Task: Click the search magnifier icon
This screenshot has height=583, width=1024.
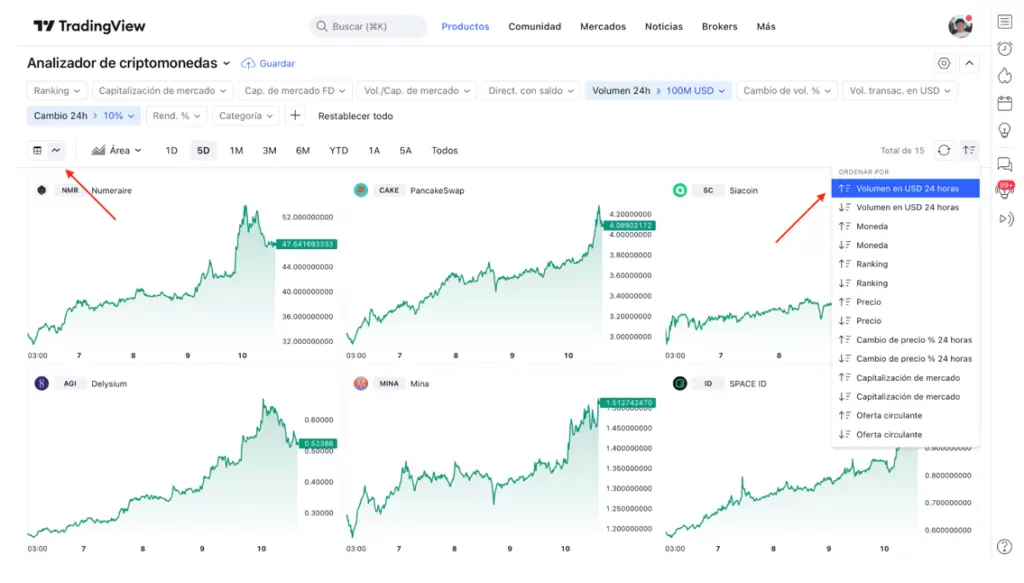Action: pos(321,26)
